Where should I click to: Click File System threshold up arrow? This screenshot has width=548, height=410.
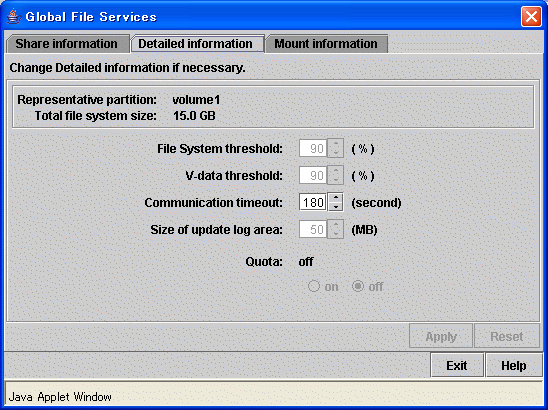click(336, 144)
